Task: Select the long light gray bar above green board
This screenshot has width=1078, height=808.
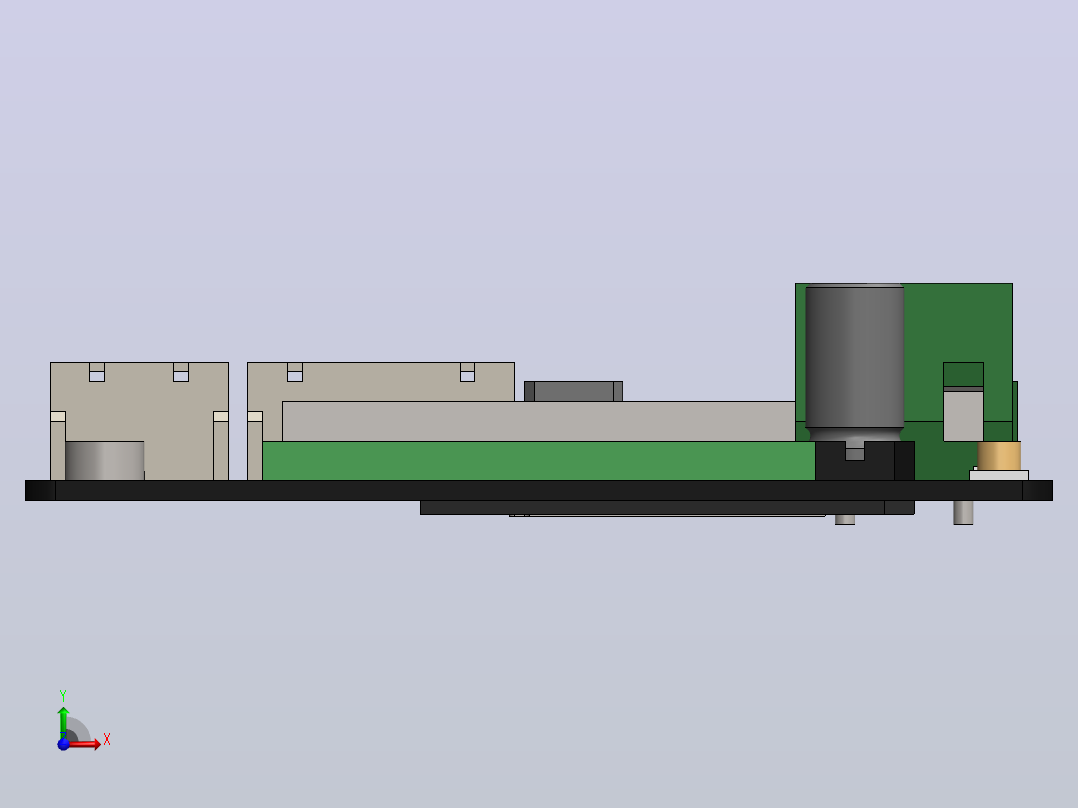Action: pyautogui.click(x=539, y=421)
